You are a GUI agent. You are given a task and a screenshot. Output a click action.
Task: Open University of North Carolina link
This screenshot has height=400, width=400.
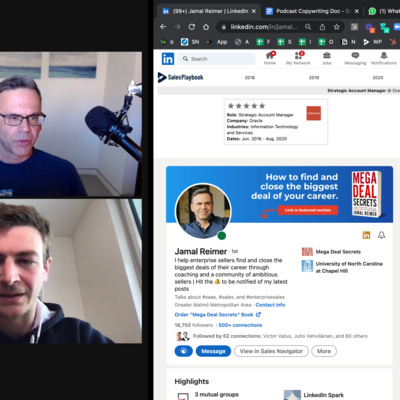(342, 267)
